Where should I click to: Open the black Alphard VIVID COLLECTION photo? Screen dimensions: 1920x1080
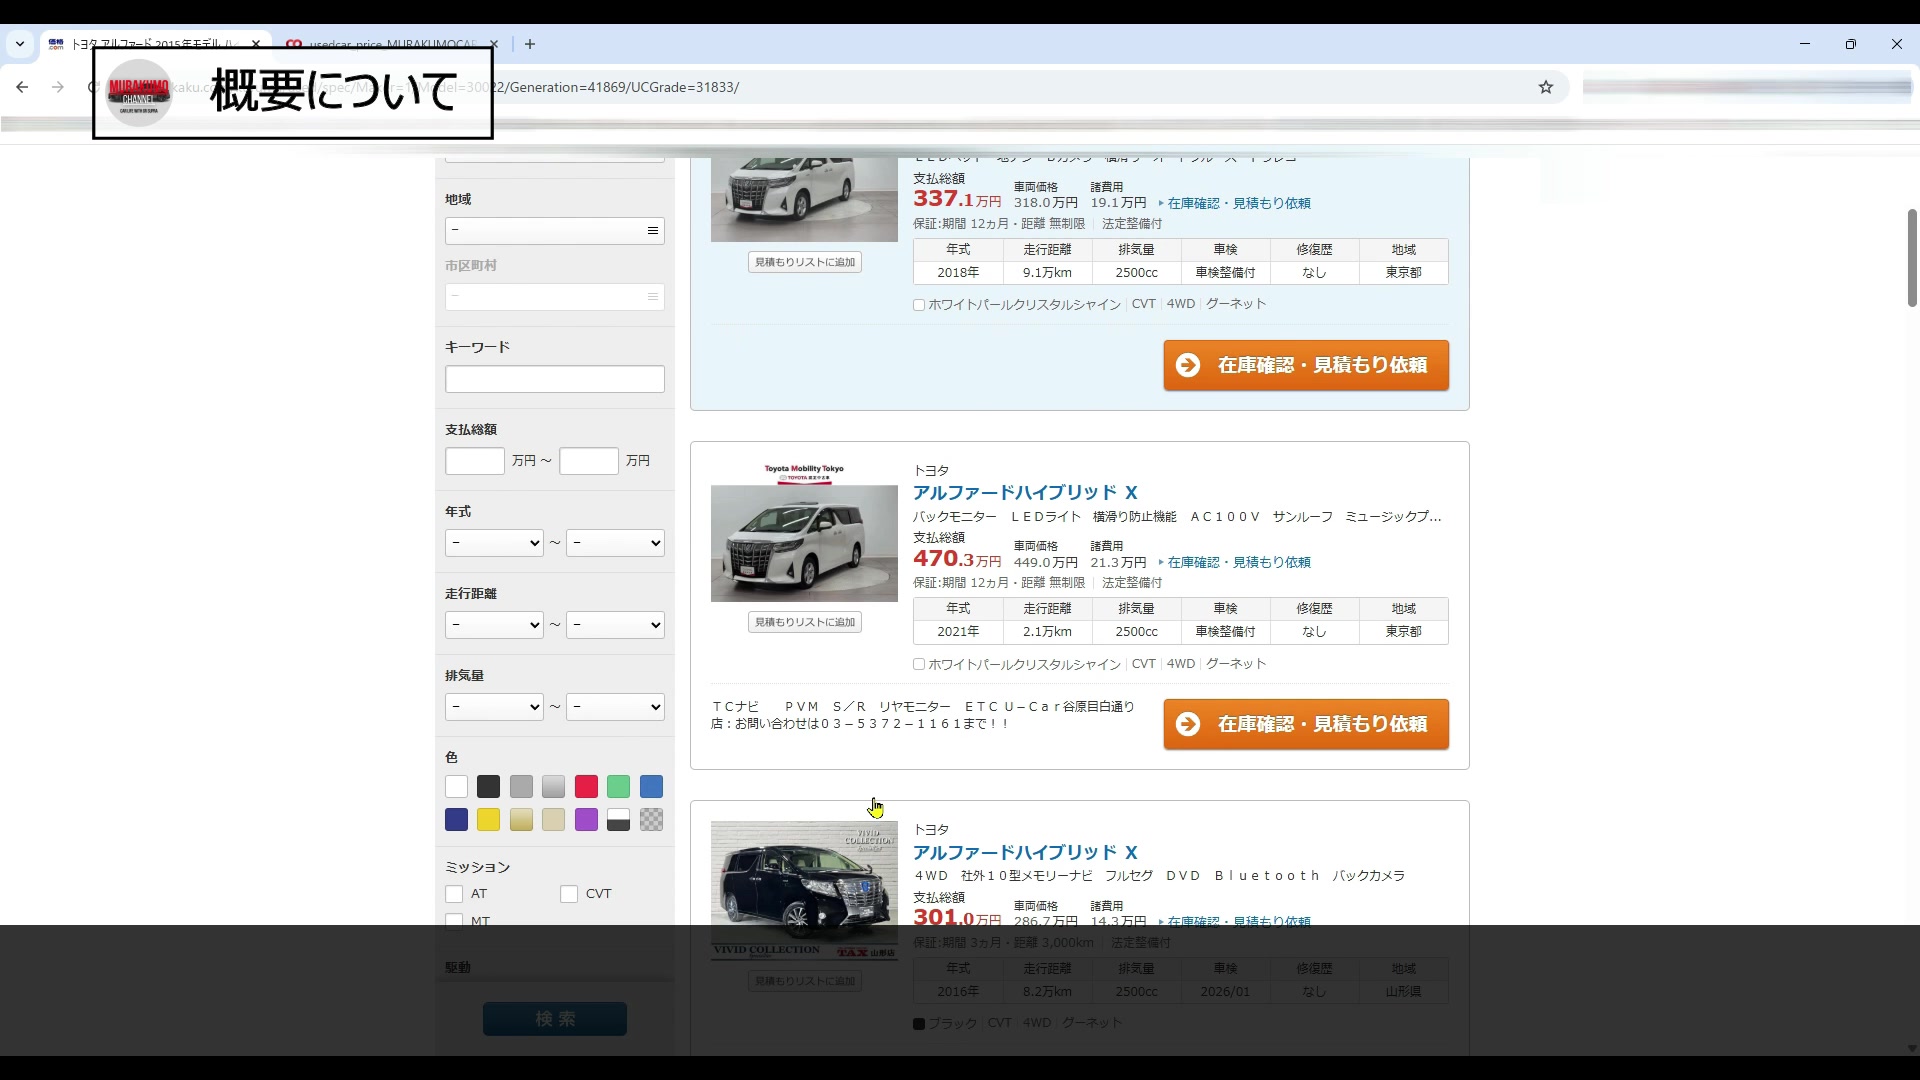coord(804,891)
